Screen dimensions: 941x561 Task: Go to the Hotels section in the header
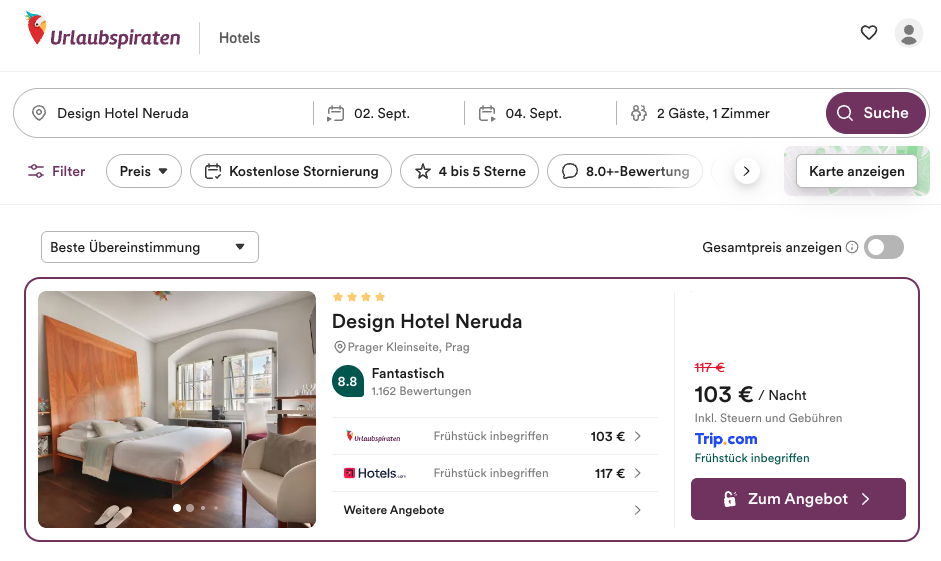click(239, 38)
